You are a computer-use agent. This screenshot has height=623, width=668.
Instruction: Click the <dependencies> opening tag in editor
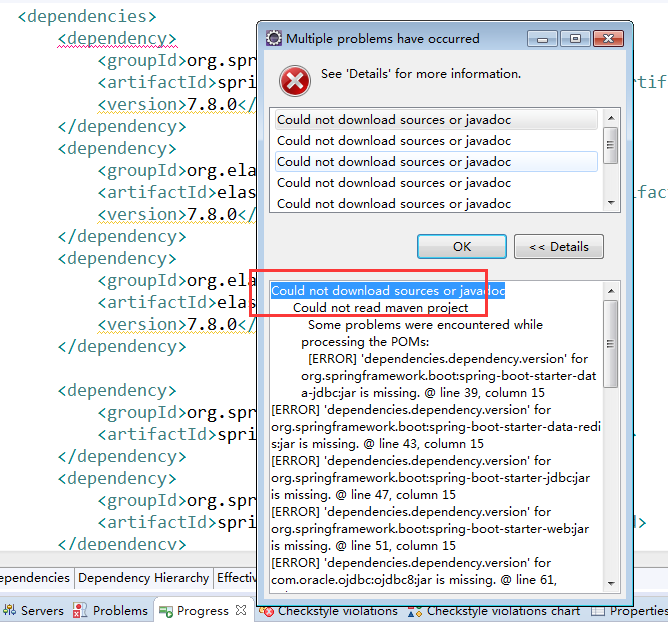point(87,16)
